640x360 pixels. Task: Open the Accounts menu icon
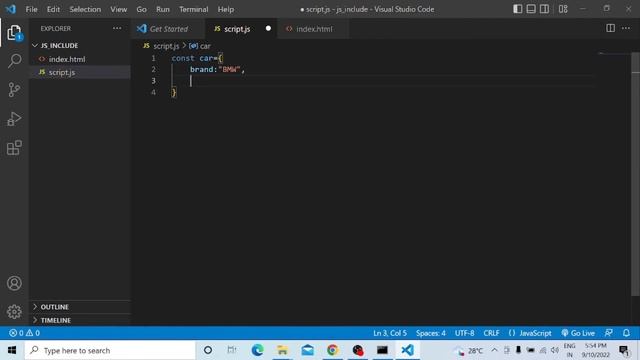point(14,283)
